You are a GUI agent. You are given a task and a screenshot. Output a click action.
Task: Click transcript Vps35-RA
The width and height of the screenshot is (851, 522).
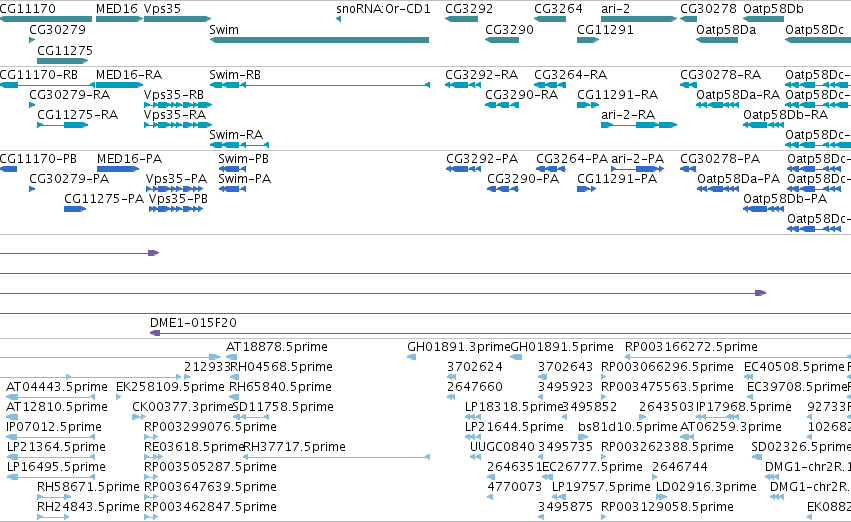(175, 115)
